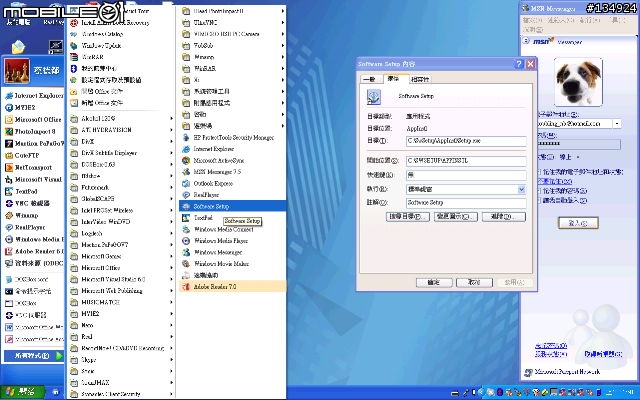Expand the ATI HYDRAVISION submenu
The width and height of the screenshot is (640, 400).
point(121,130)
